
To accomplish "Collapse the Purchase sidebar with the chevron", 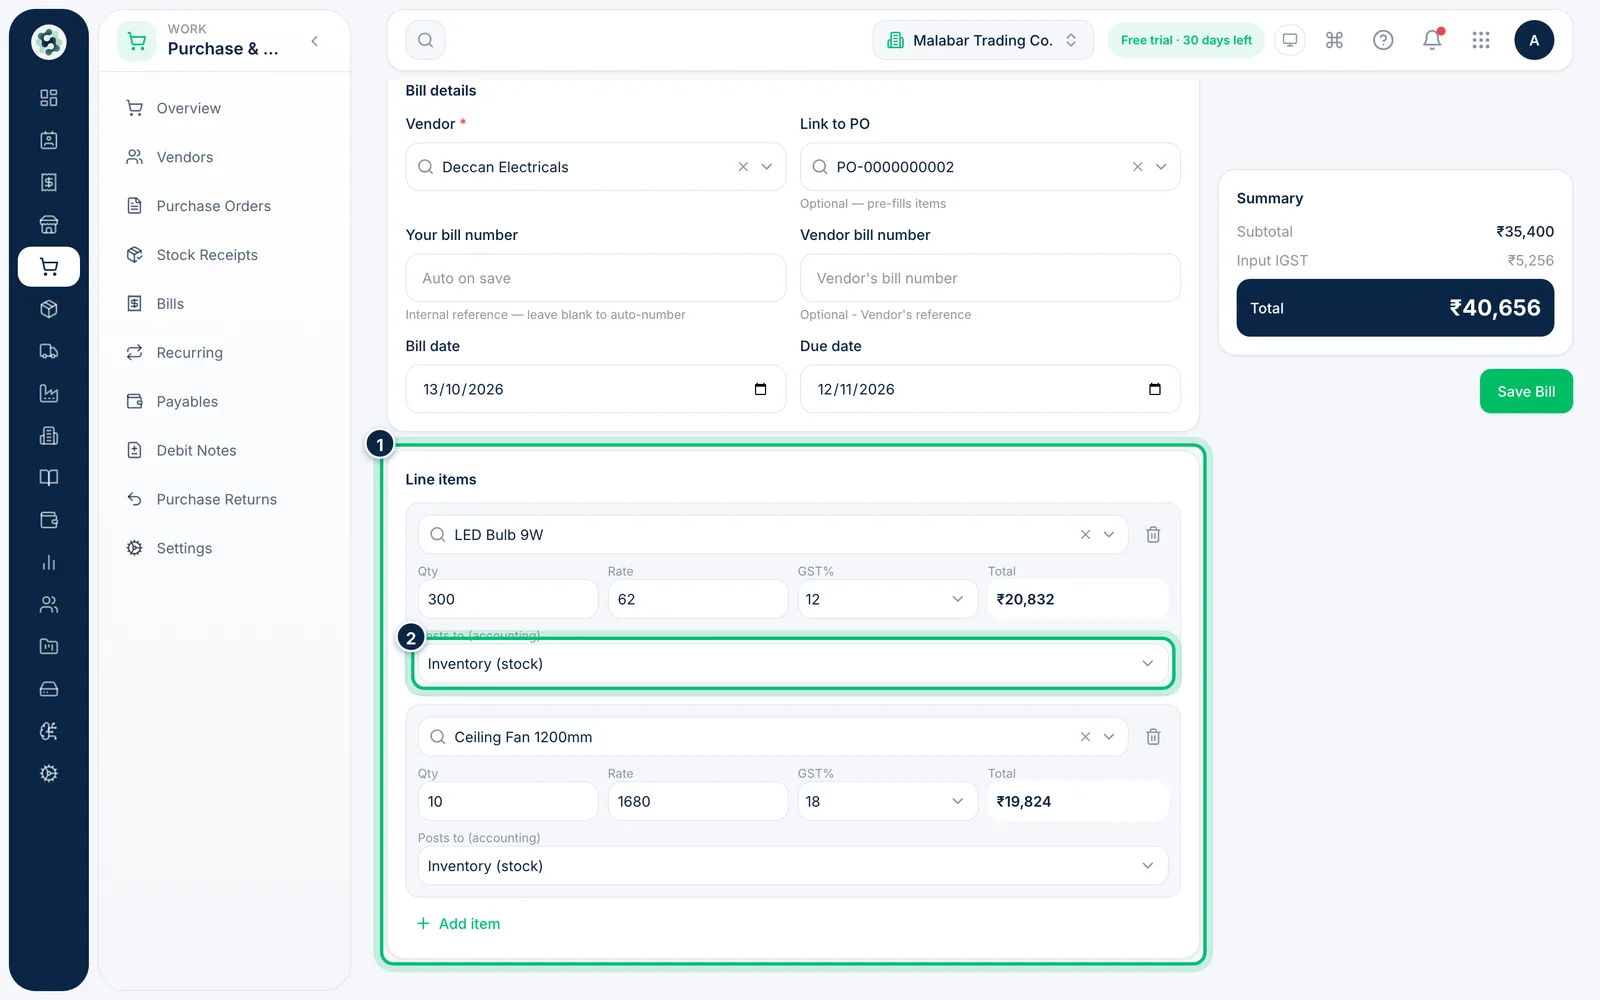I will coord(315,41).
